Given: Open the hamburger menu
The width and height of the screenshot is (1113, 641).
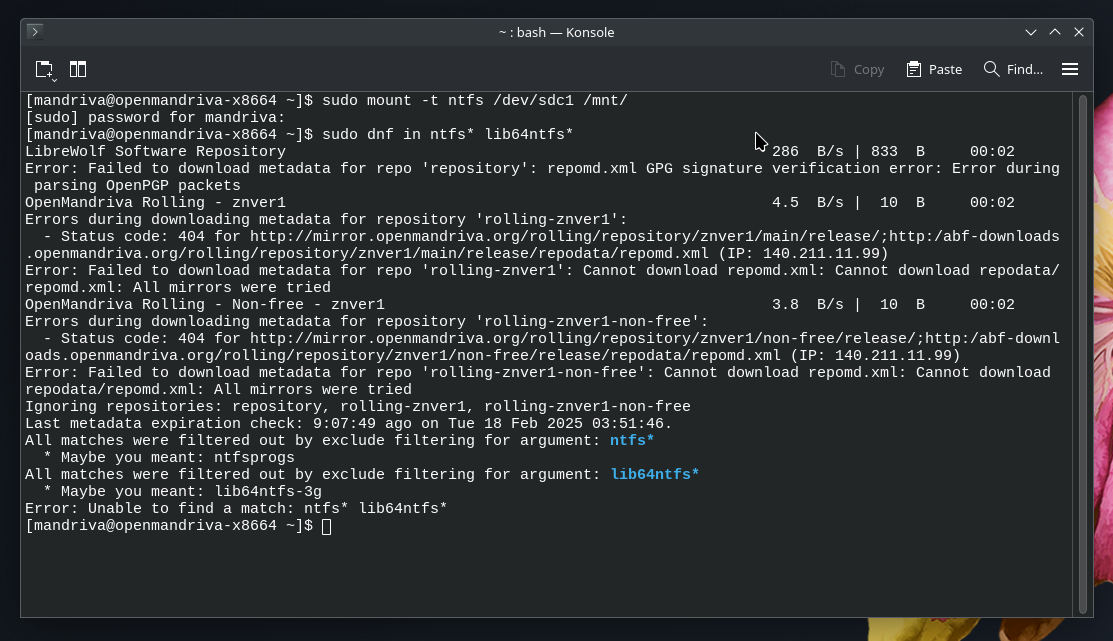Looking at the screenshot, I should pos(1070,70).
